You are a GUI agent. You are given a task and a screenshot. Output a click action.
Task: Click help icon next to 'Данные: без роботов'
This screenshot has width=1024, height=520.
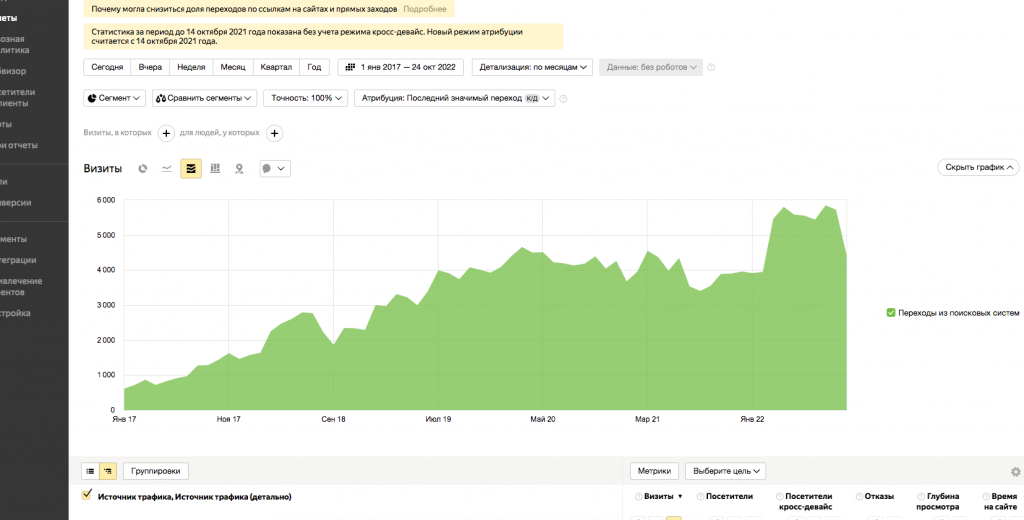[711, 67]
